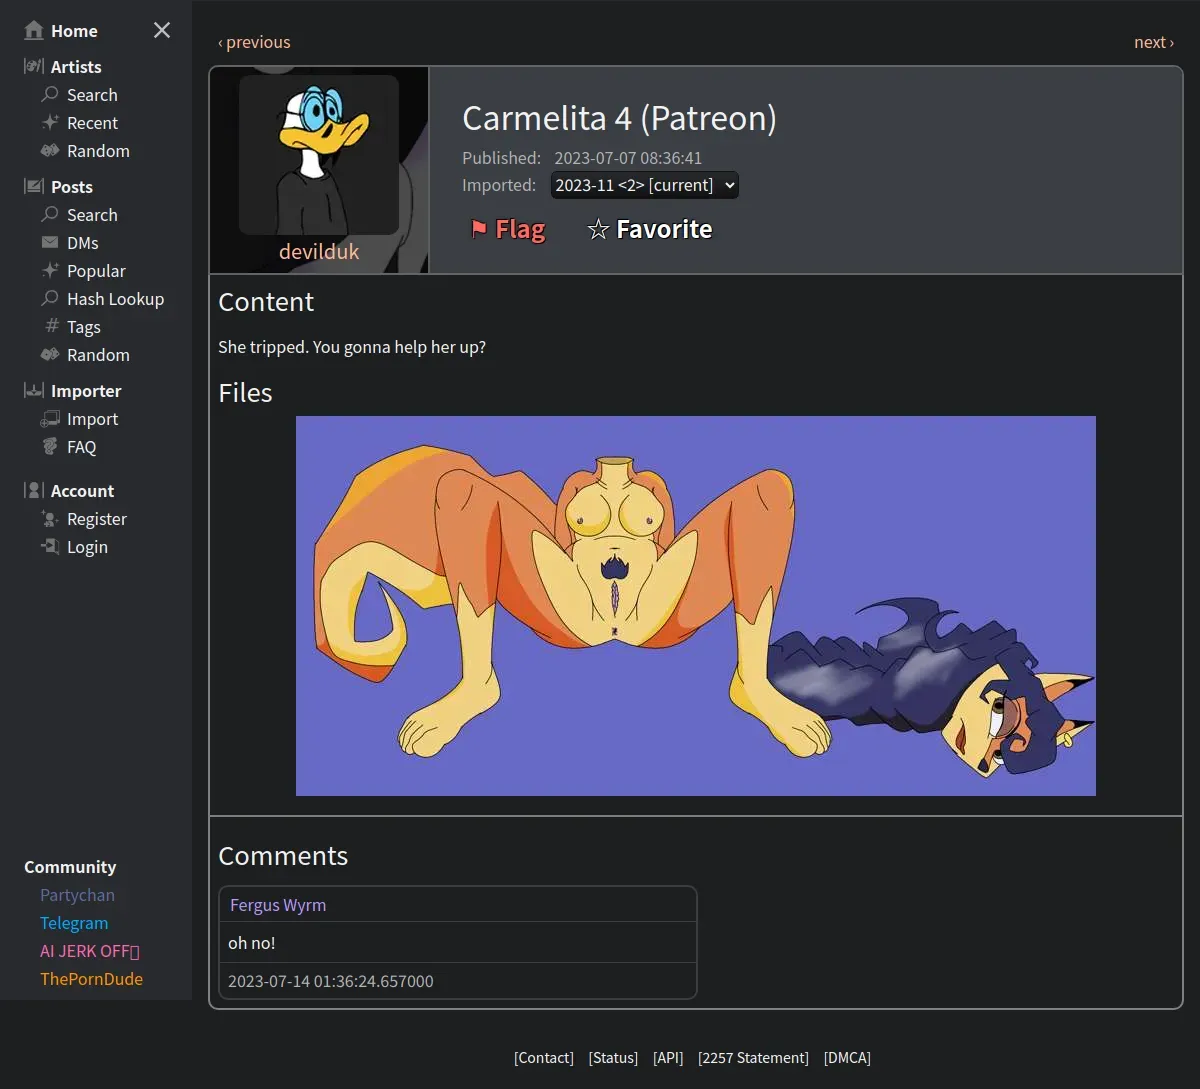Open Recent artists via its sparkle icon
This screenshot has width=1200, height=1089.
click(x=50, y=123)
